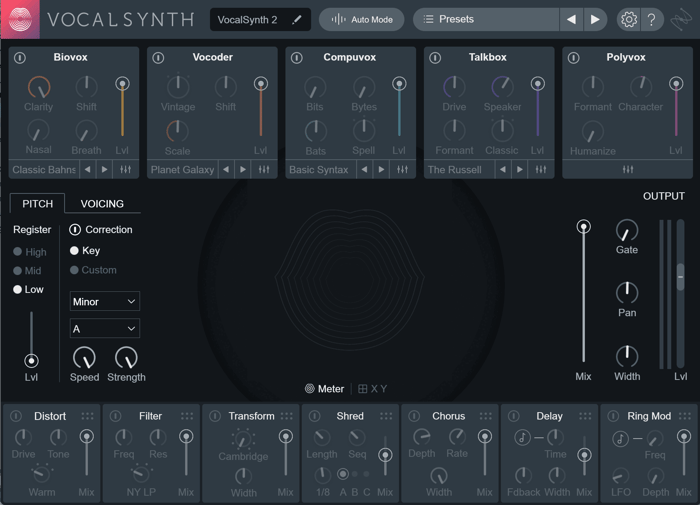Screen dimensions: 700x505
Task: Click the Biovox Lvl slider handle
Action: 122,83
